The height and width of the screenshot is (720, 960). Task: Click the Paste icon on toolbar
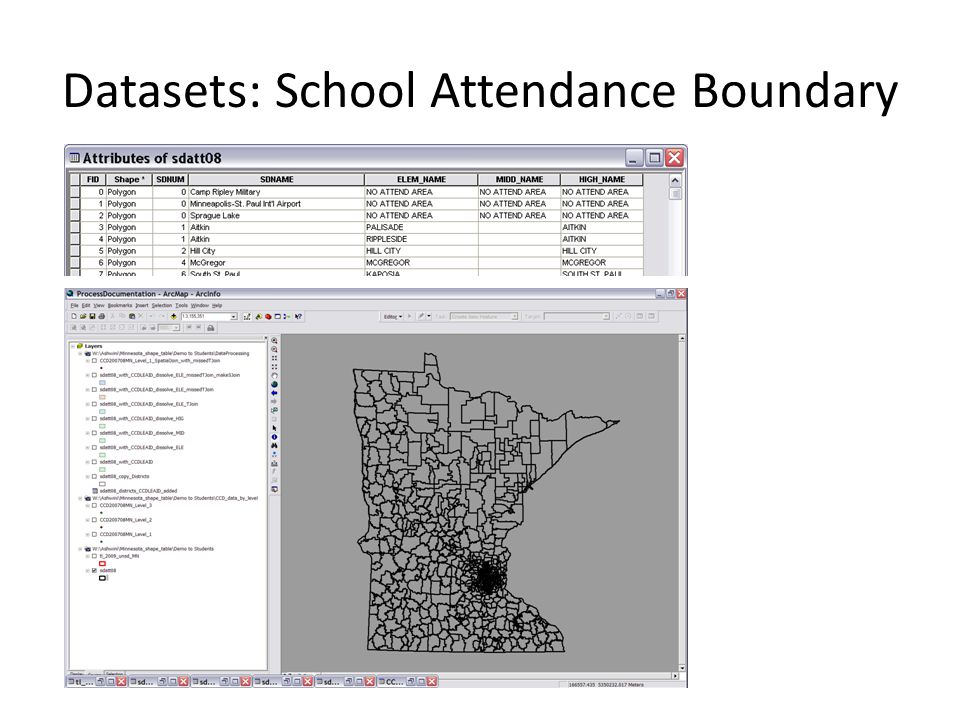click(132, 317)
